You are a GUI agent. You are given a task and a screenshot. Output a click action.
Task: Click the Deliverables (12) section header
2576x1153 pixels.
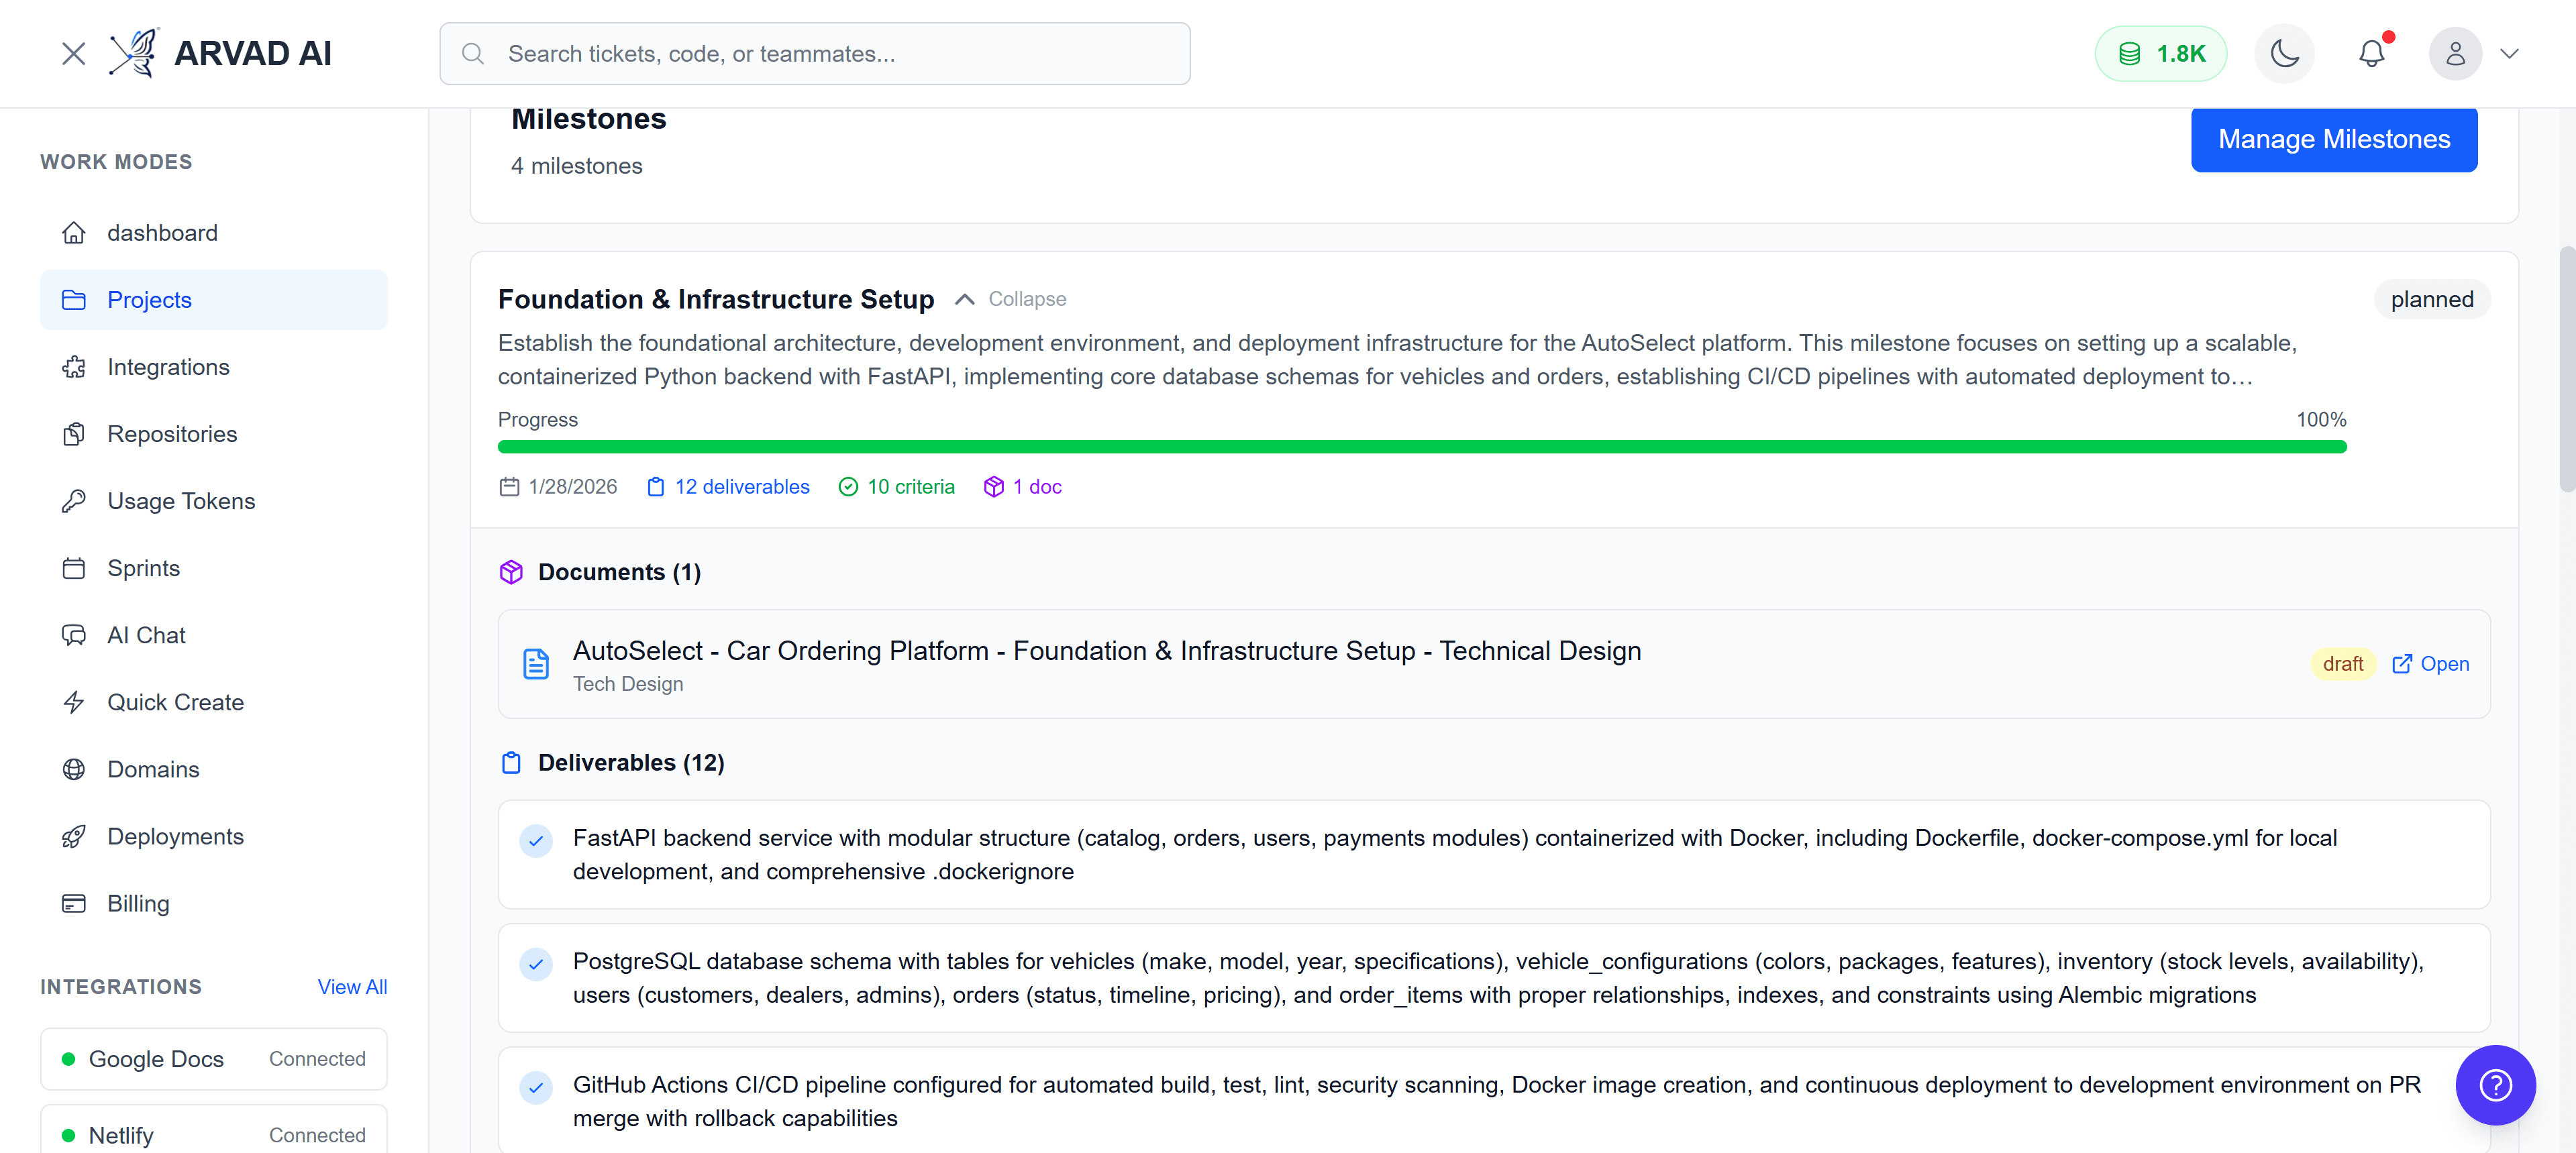[631, 762]
